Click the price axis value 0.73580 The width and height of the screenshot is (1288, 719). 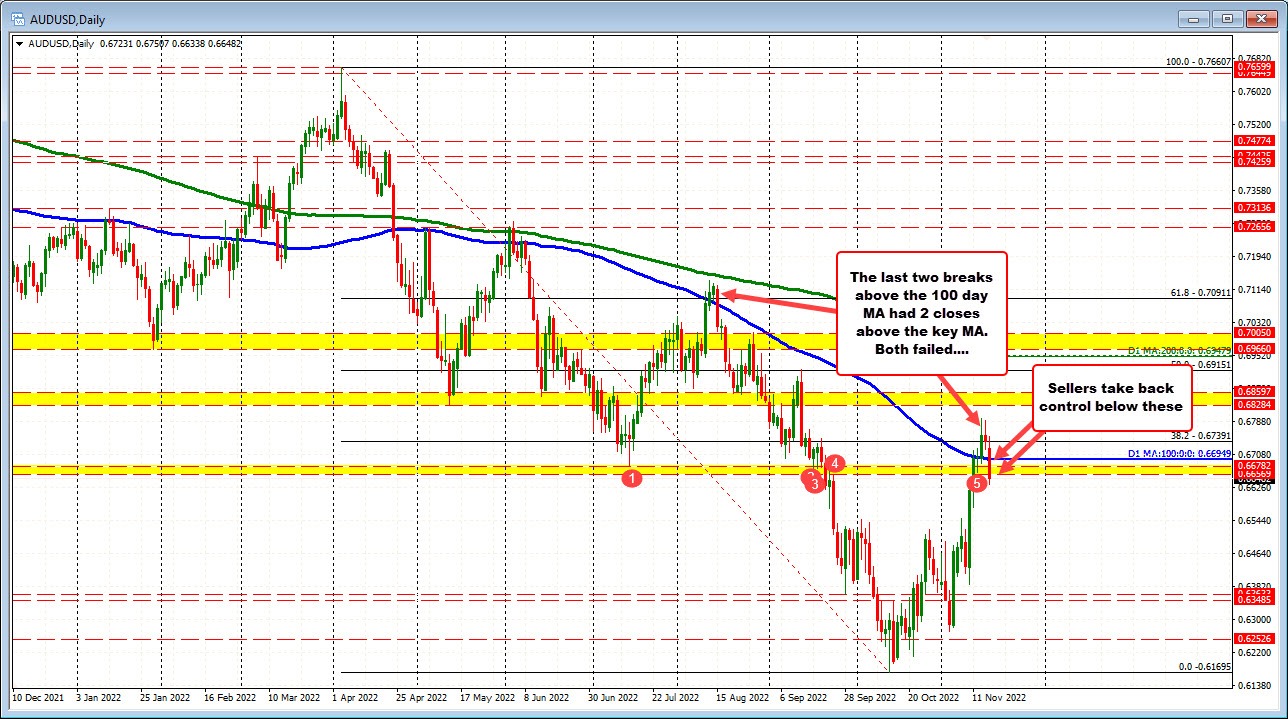pos(1256,189)
